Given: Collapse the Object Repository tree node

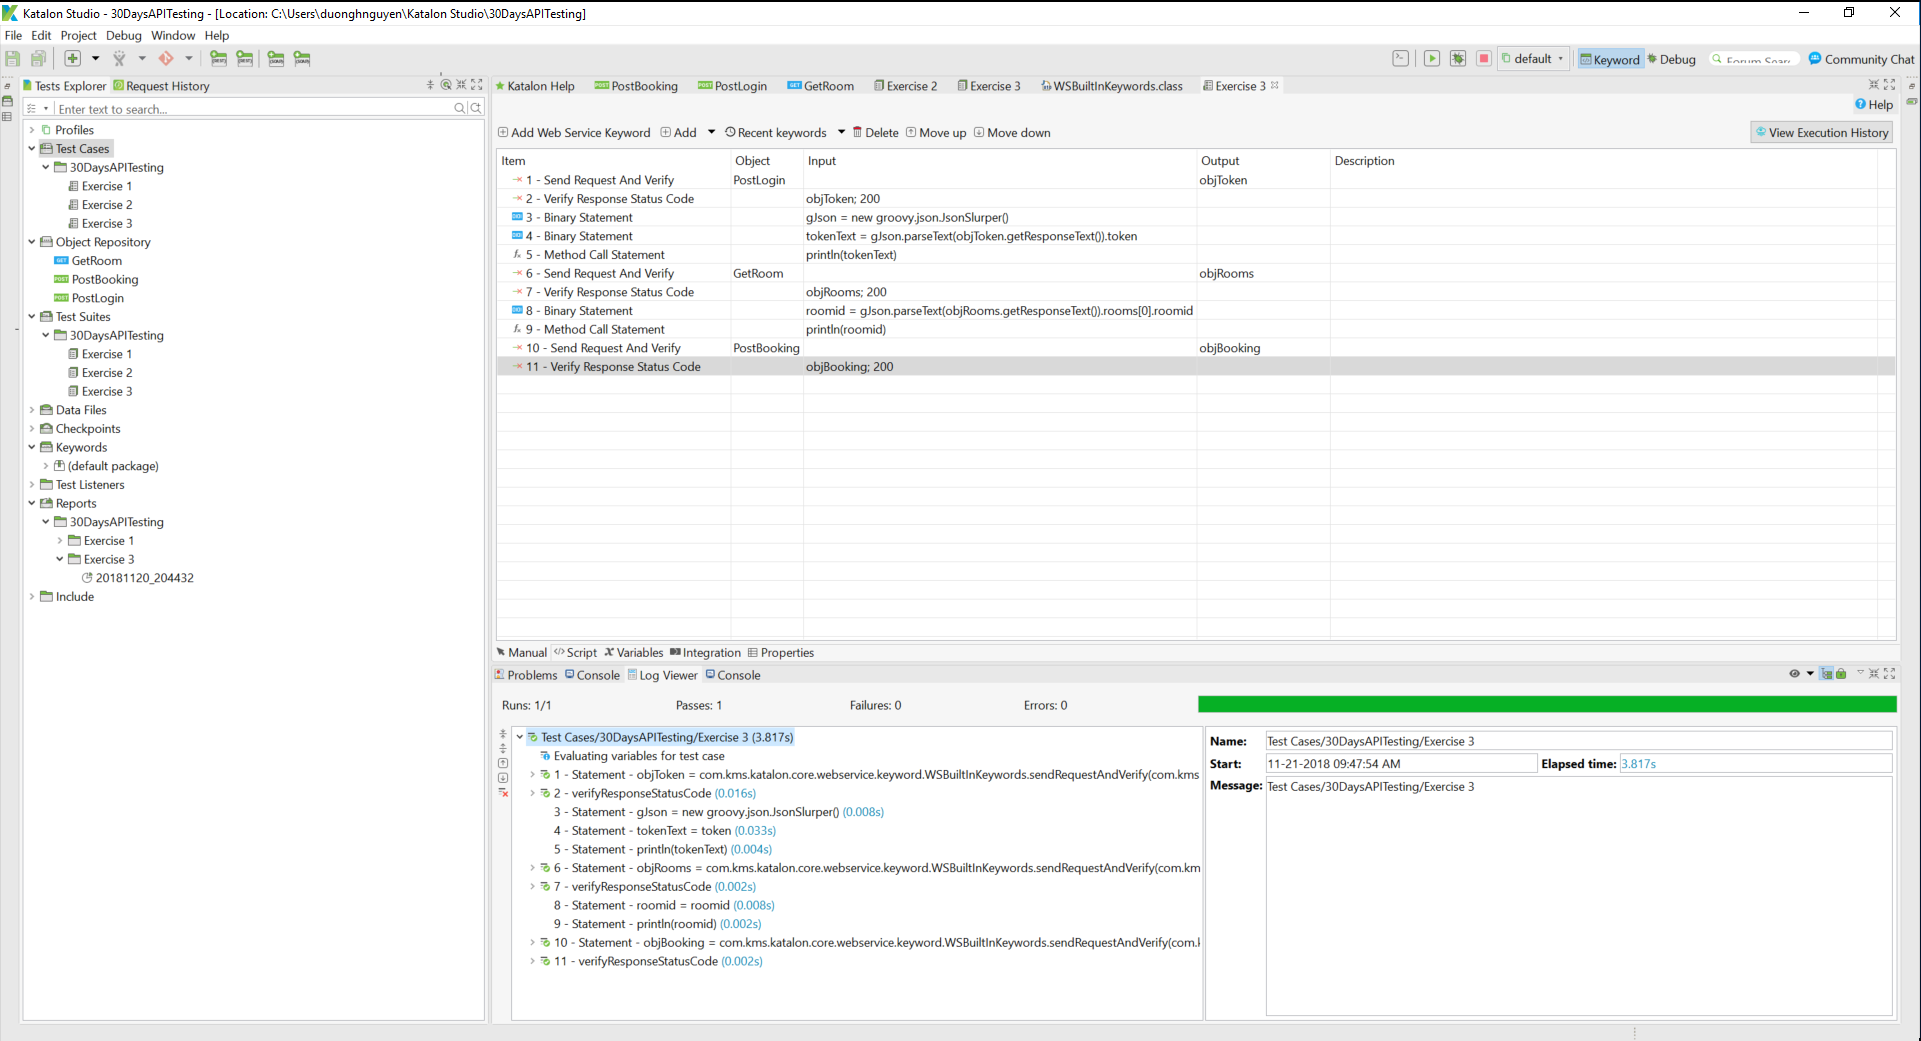Looking at the screenshot, I should coord(32,242).
